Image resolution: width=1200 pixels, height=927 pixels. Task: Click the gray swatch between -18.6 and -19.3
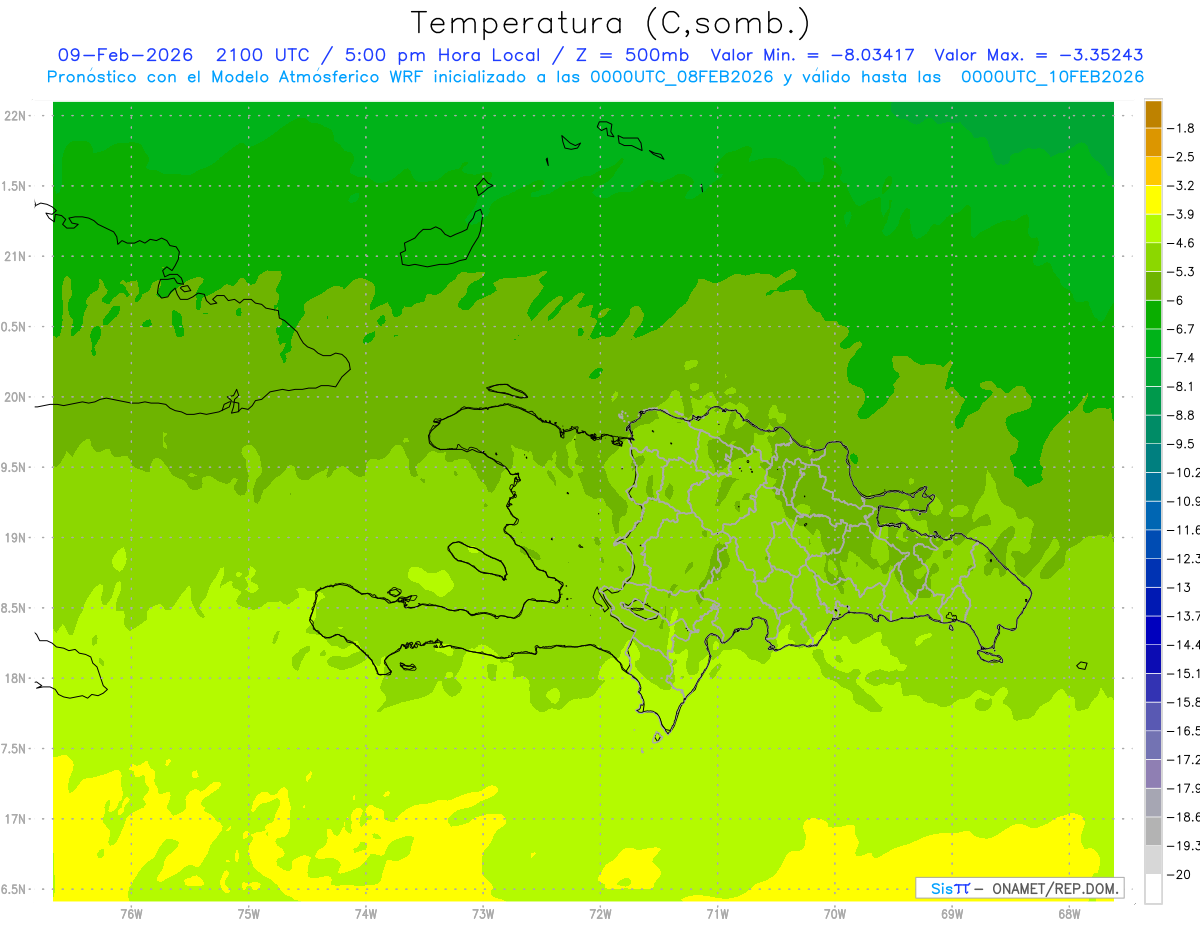(x=1153, y=831)
